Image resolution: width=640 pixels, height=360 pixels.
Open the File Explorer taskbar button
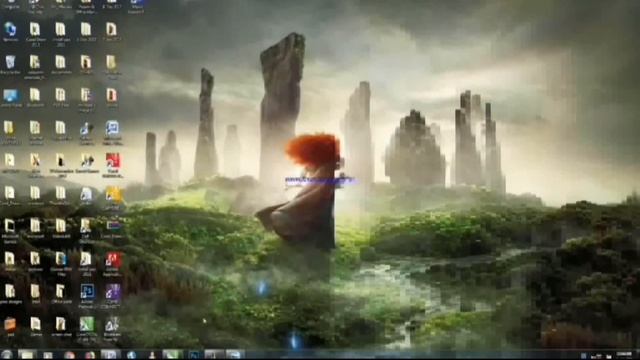(27, 355)
